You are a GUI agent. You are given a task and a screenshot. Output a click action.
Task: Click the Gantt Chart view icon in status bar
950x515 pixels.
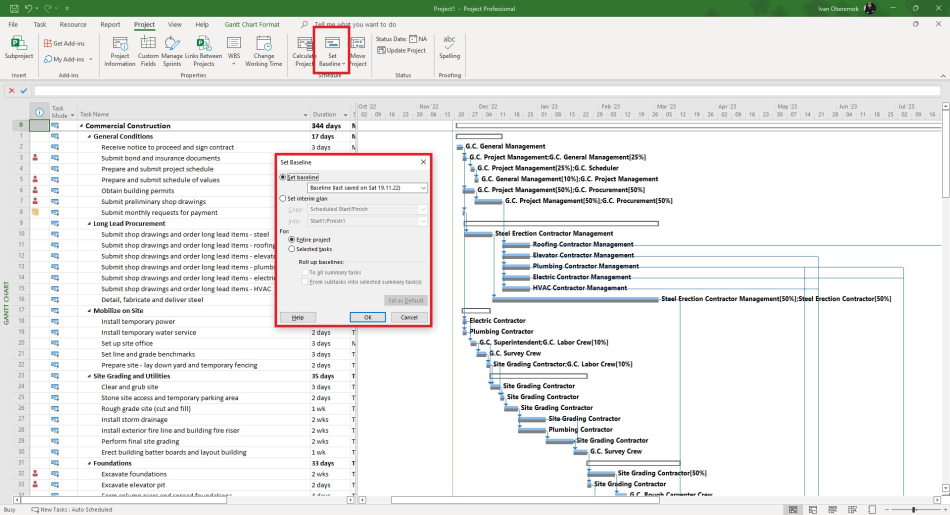(x=792, y=510)
